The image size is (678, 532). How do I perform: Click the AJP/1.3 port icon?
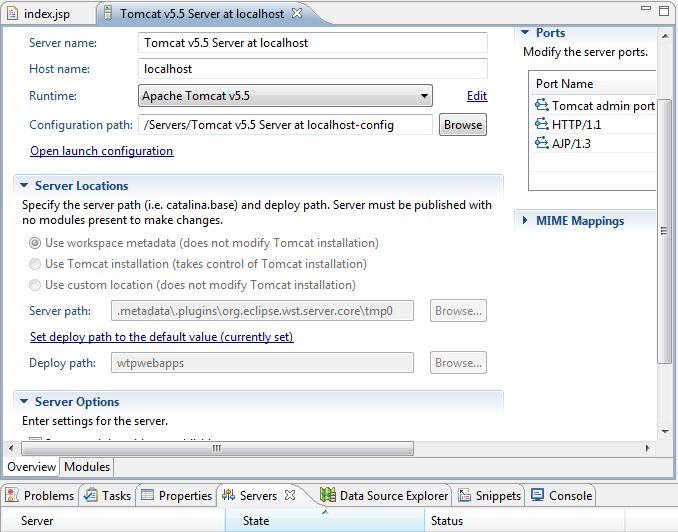(x=541, y=143)
